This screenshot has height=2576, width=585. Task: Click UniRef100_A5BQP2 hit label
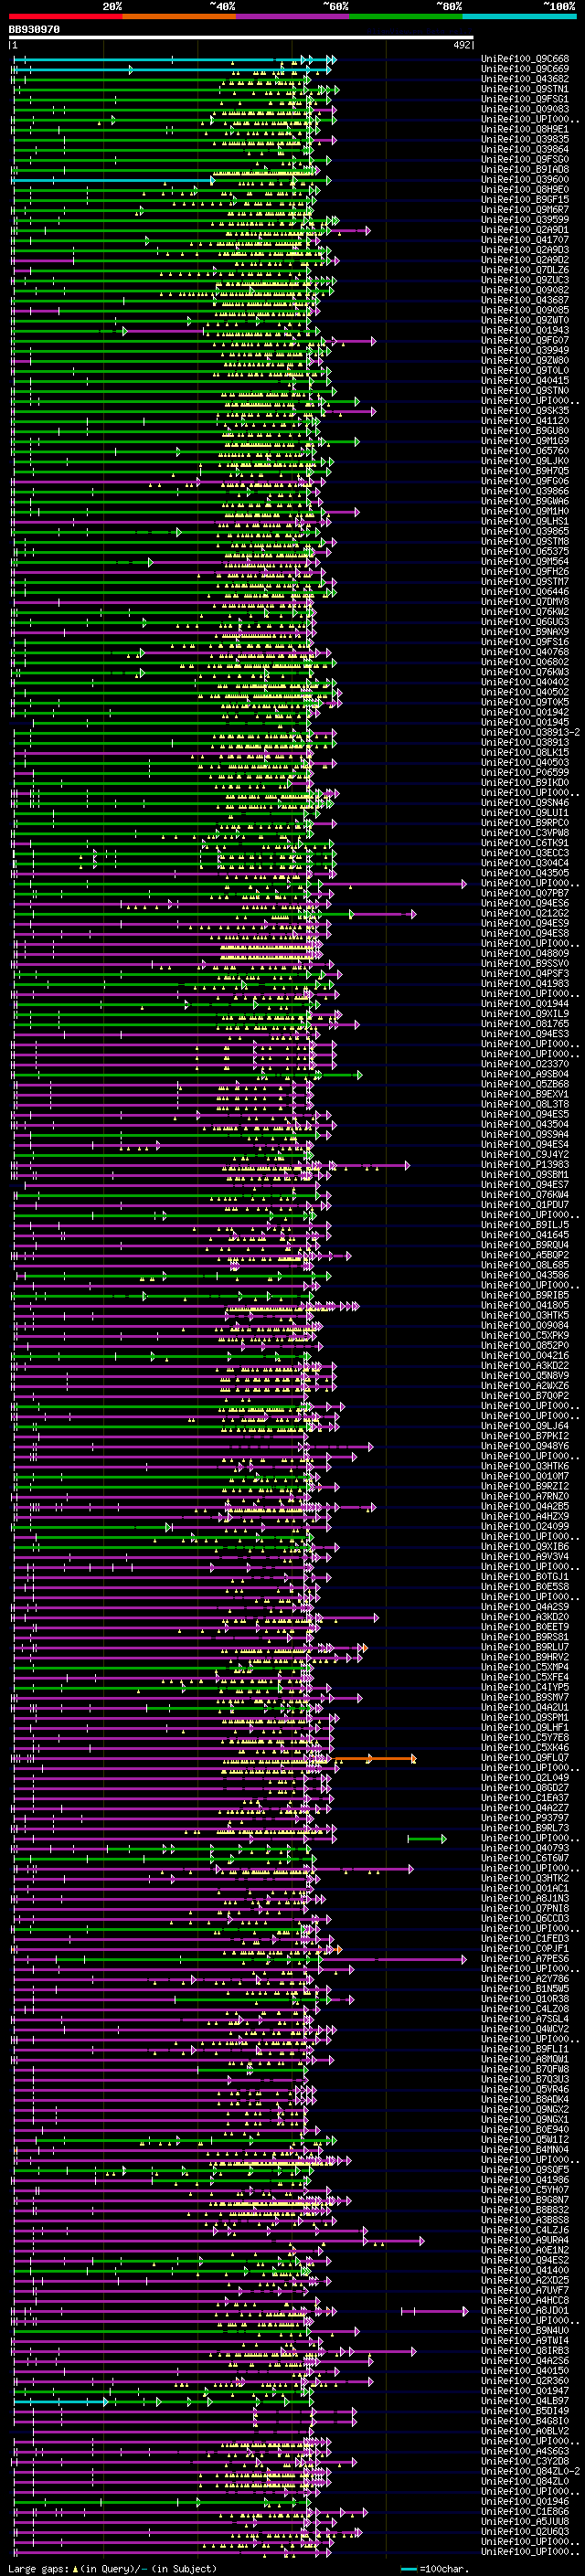[525, 1255]
